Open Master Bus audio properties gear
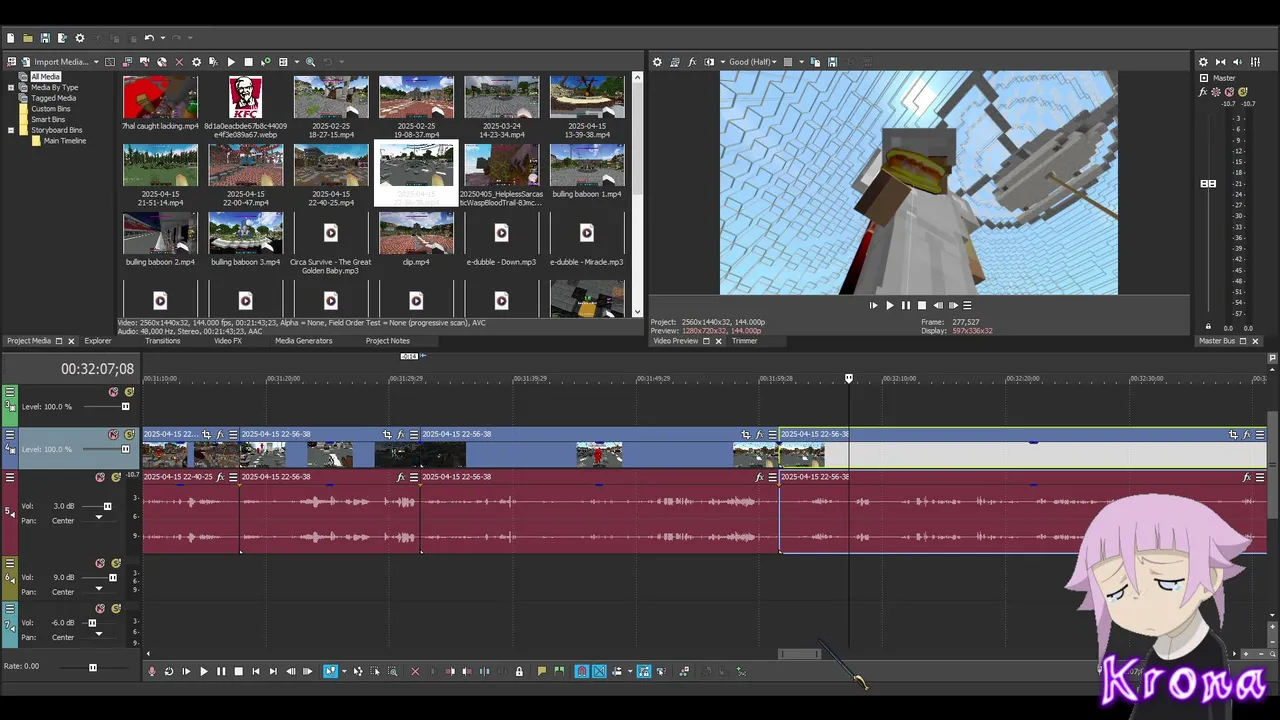 [1203, 62]
